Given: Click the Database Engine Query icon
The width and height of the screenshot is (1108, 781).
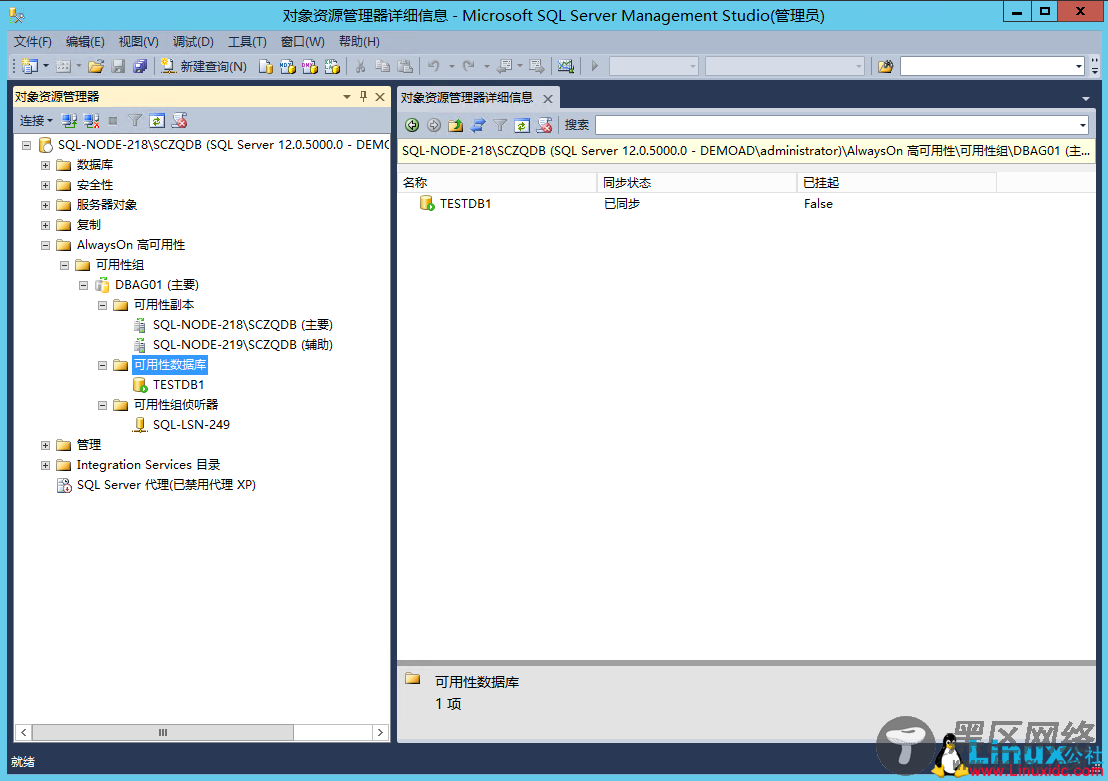Looking at the screenshot, I should tap(265, 66).
